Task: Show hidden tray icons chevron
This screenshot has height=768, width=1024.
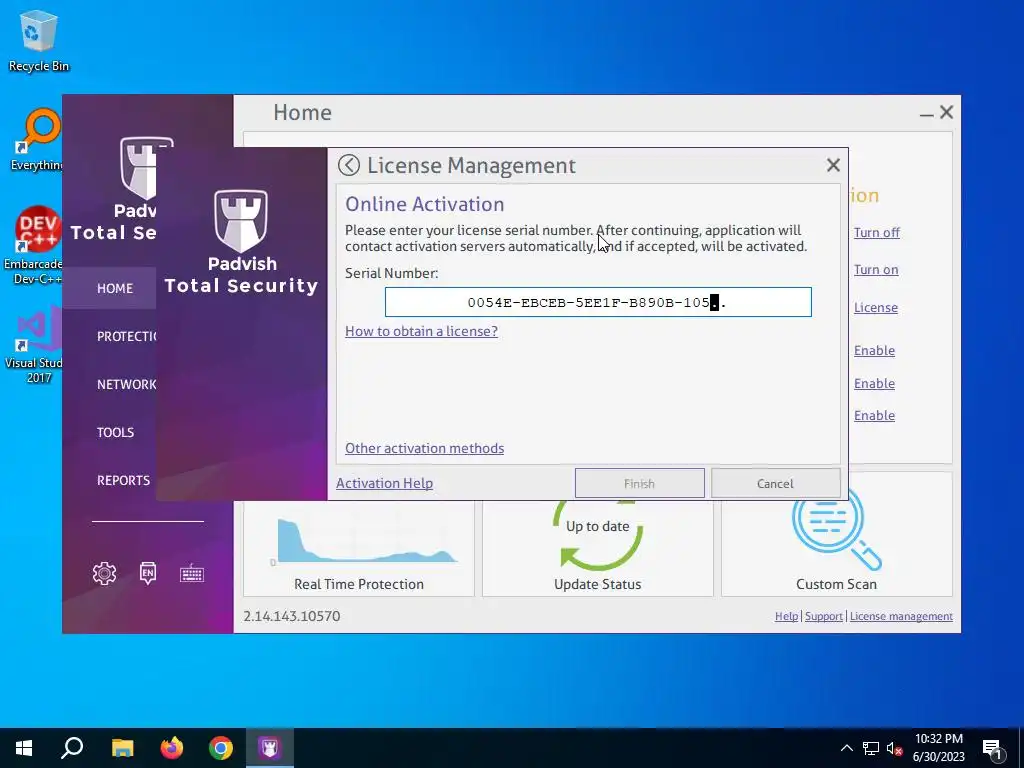Action: point(846,748)
